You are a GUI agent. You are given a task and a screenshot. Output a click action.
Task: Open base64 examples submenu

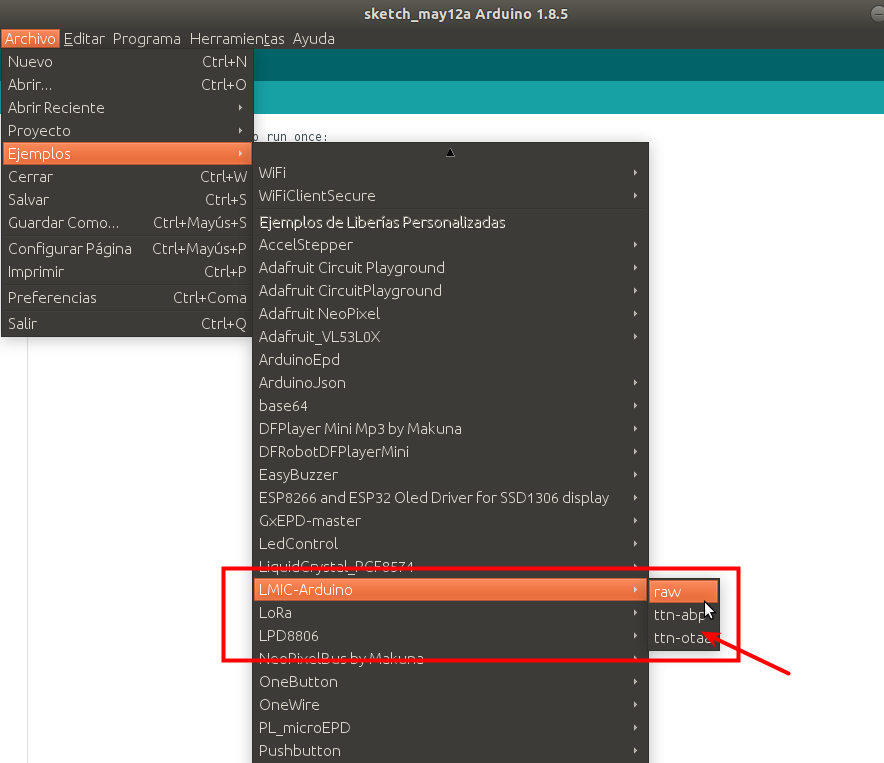(x=450, y=405)
